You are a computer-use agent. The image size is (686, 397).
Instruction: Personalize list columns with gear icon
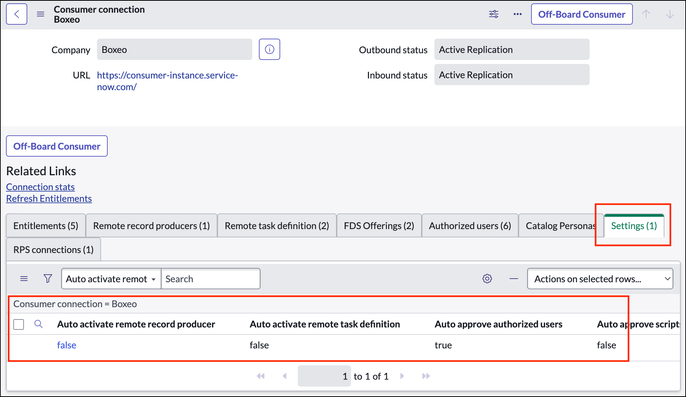click(487, 279)
